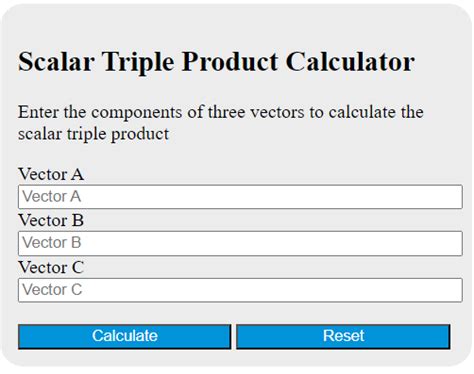The height and width of the screenshot is (374, 474).
Task: Click the word 'Calculator' in the title
Action: pos(350,62)
